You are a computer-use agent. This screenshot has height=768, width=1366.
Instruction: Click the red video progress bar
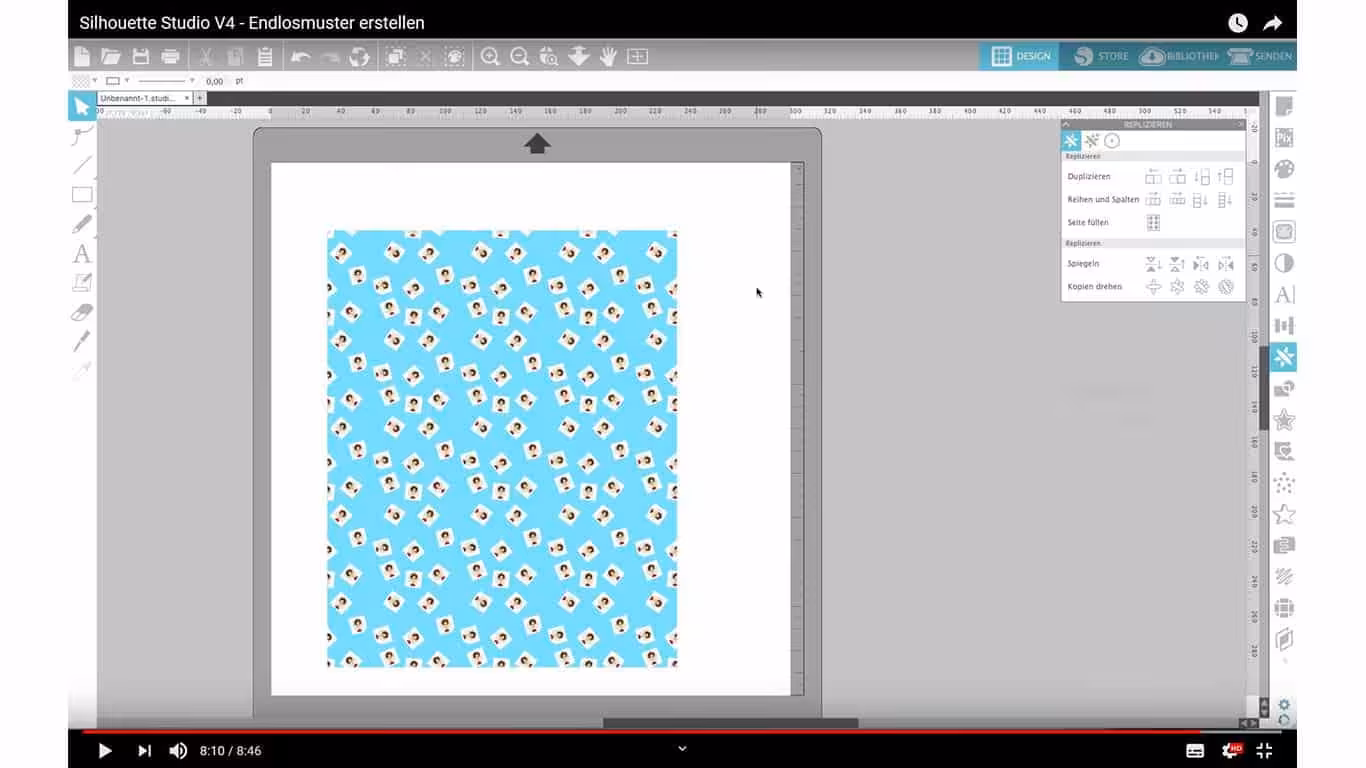tap(600, 731)
